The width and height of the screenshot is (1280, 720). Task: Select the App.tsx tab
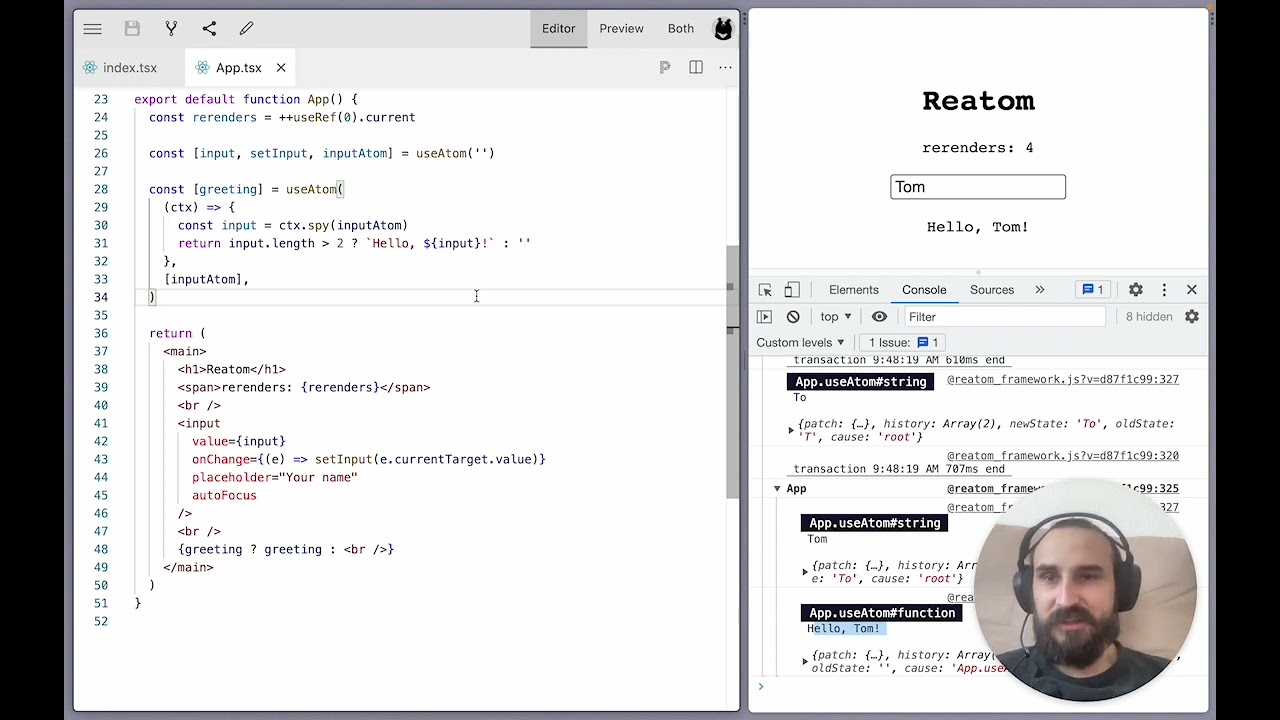239,68
